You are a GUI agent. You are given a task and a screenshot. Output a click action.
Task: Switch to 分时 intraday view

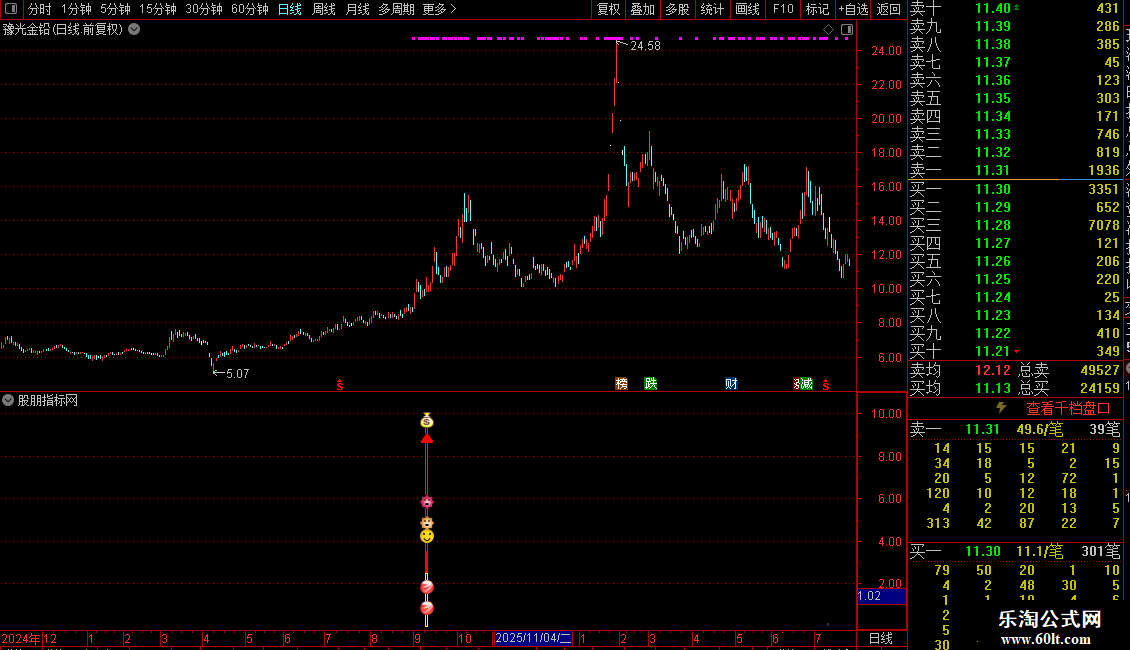pos(40,9)
